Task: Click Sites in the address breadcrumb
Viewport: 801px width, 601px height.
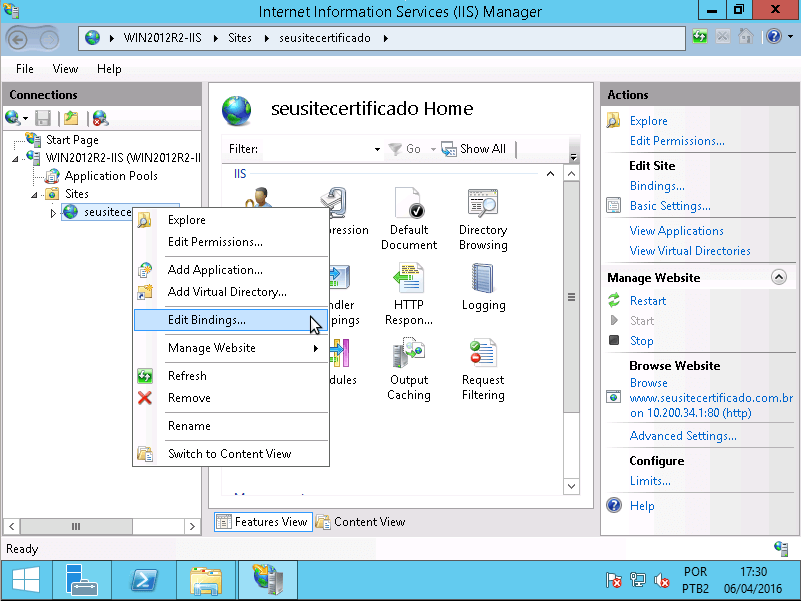Action: [x=240, y=38]
